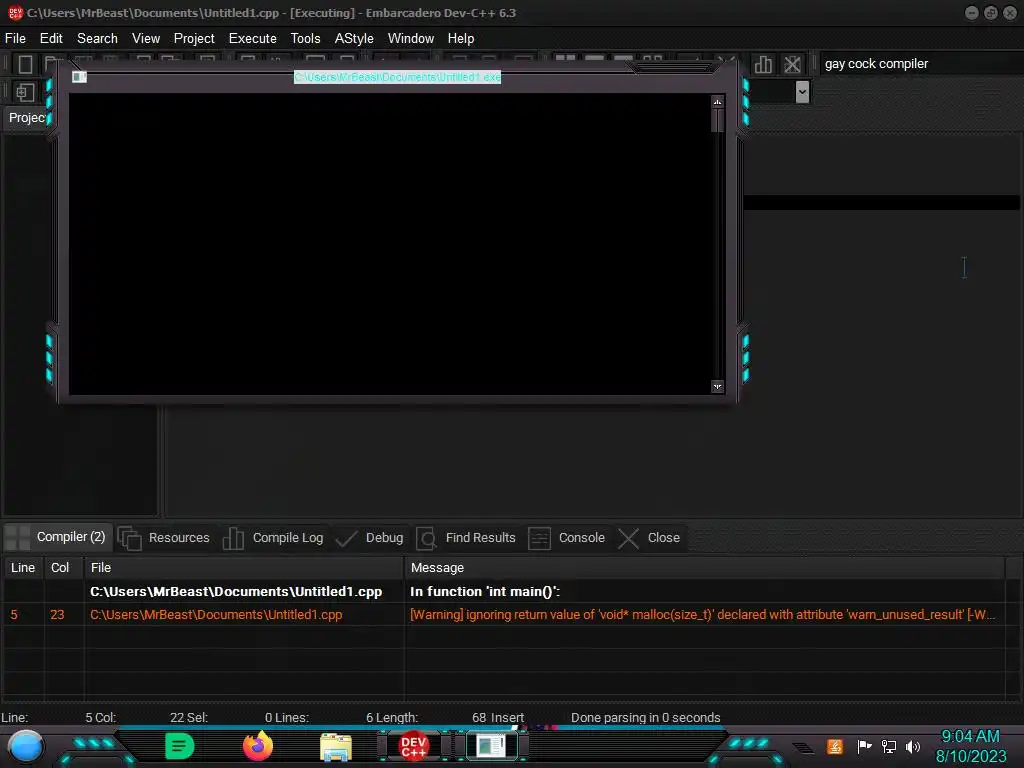This screenshot has width=1024, height=768.
Task: Switch to the Console tab
Action: click(567, 537)
